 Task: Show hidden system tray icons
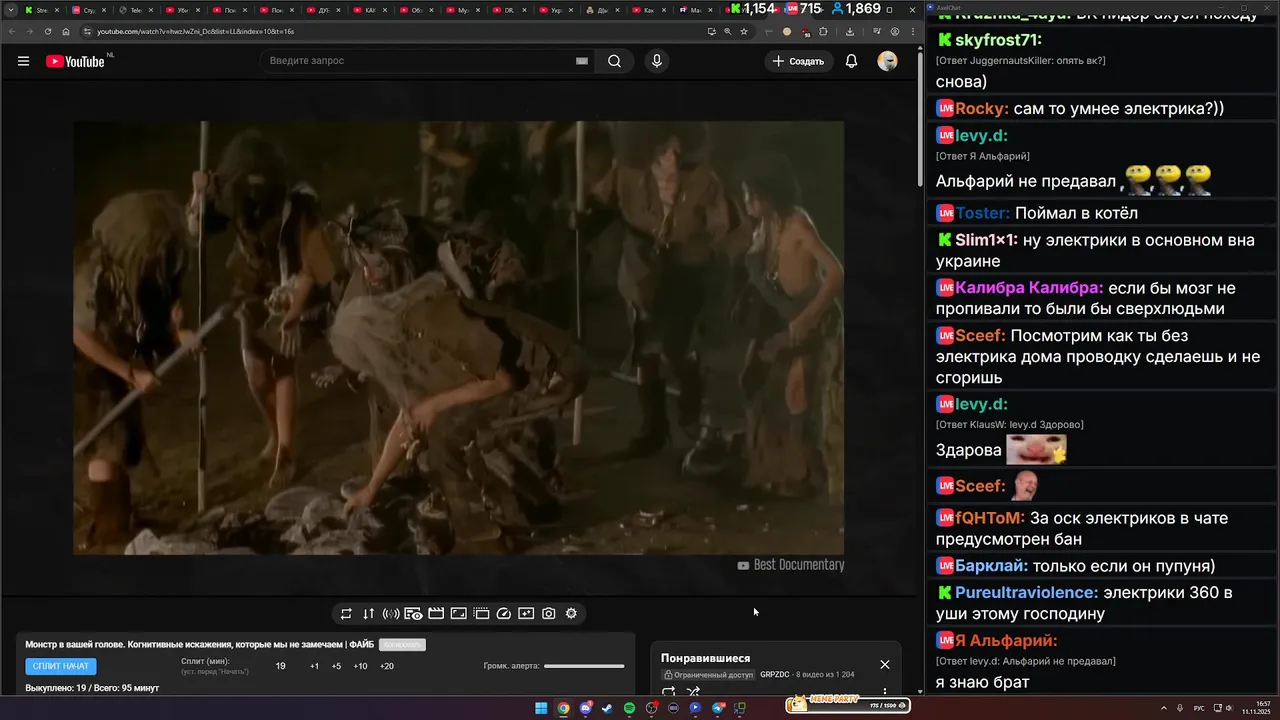[x=1163, y=708]
